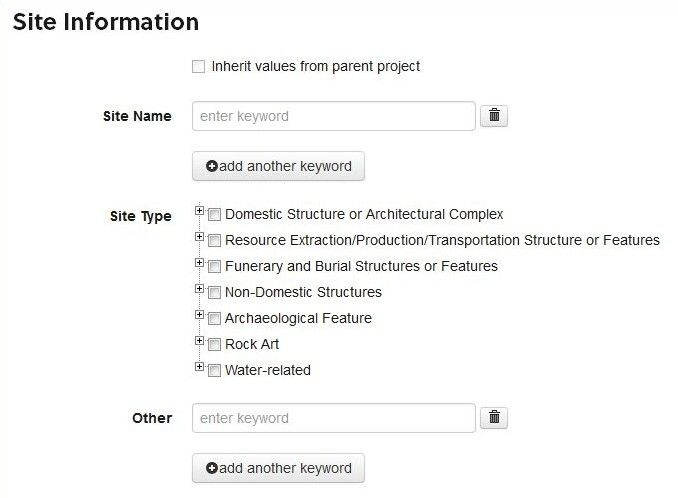
Task: Focus the Other keyword input field
Action: click(334, 418)
